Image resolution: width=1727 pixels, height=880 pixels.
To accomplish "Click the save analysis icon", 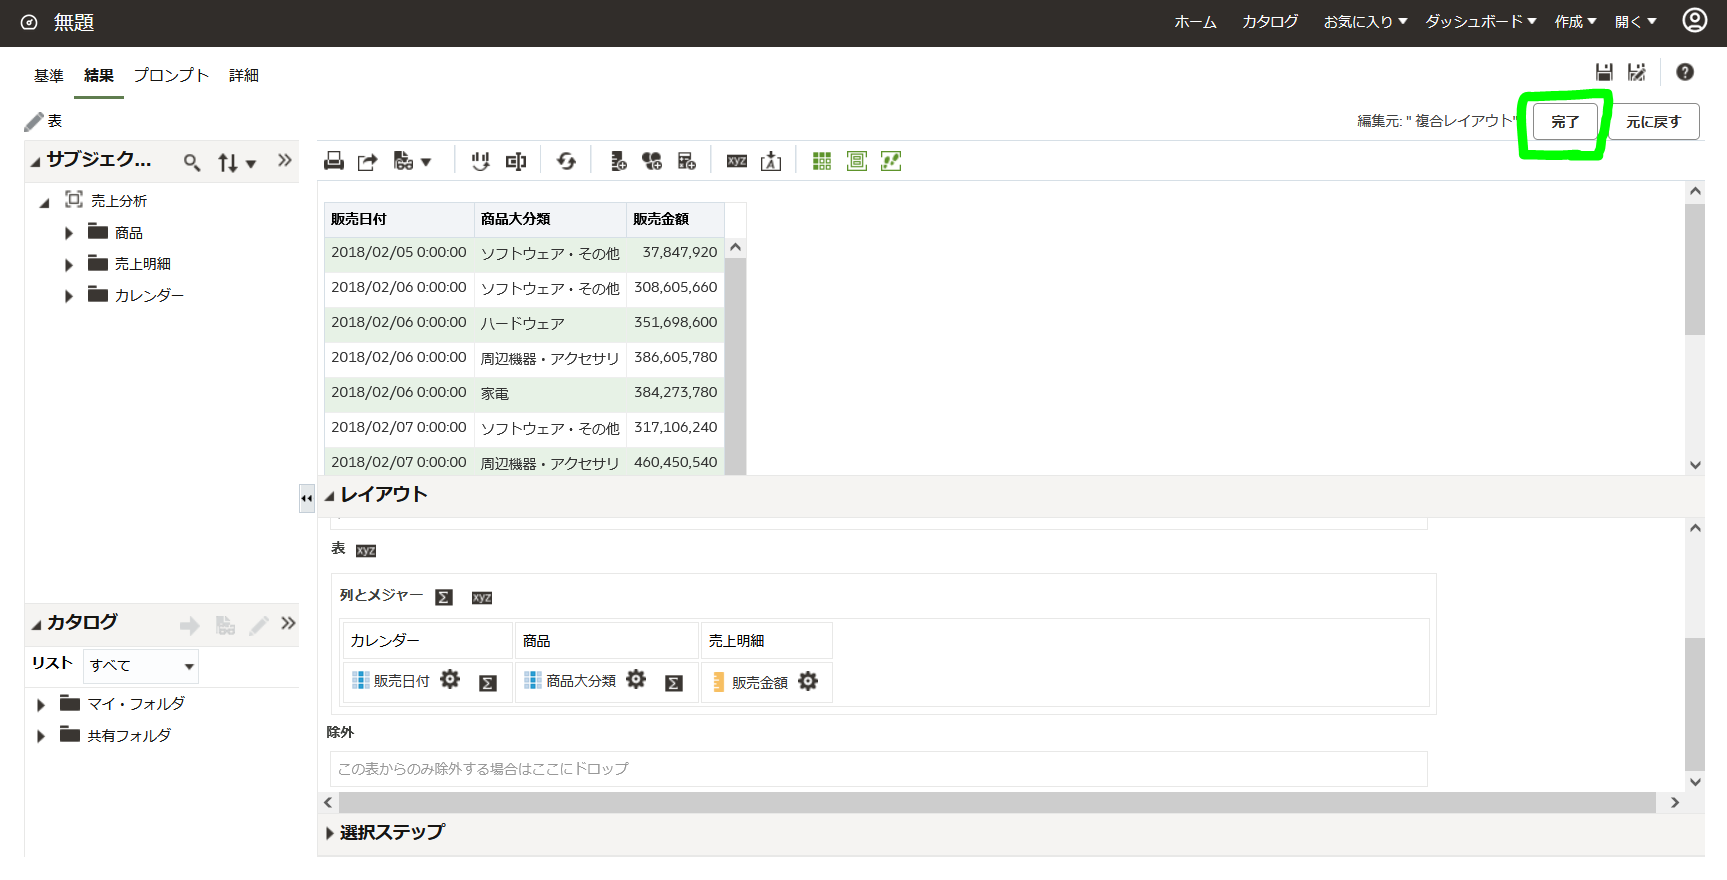I will 1604,72.
